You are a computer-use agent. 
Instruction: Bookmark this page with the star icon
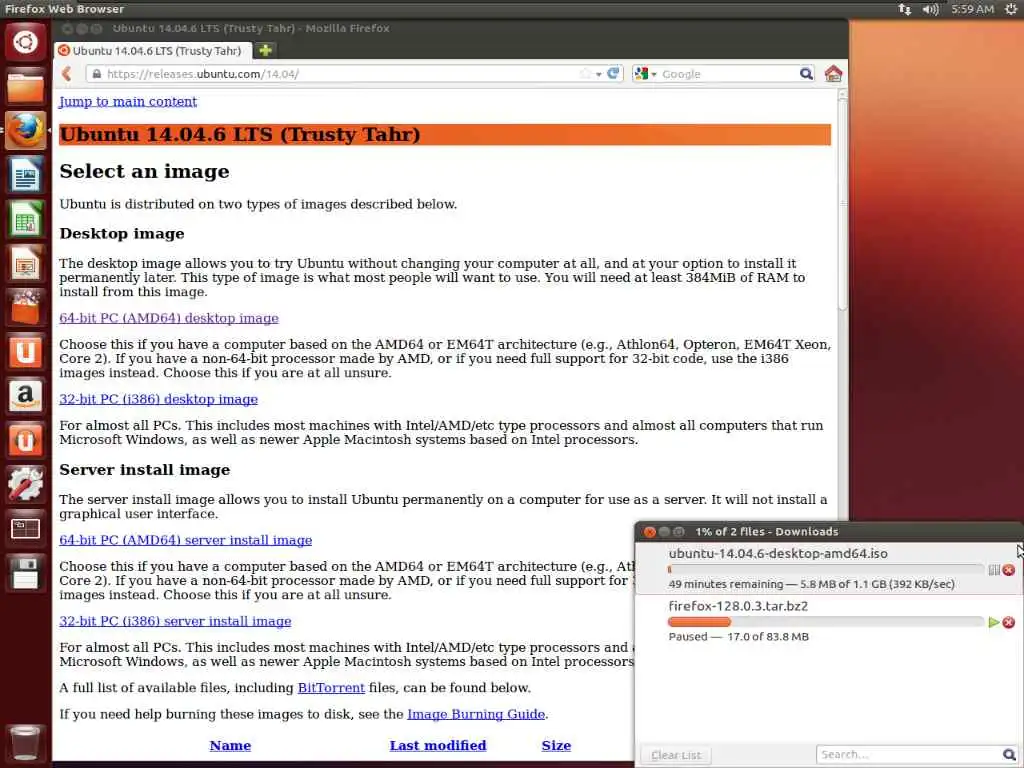point(585,73)
